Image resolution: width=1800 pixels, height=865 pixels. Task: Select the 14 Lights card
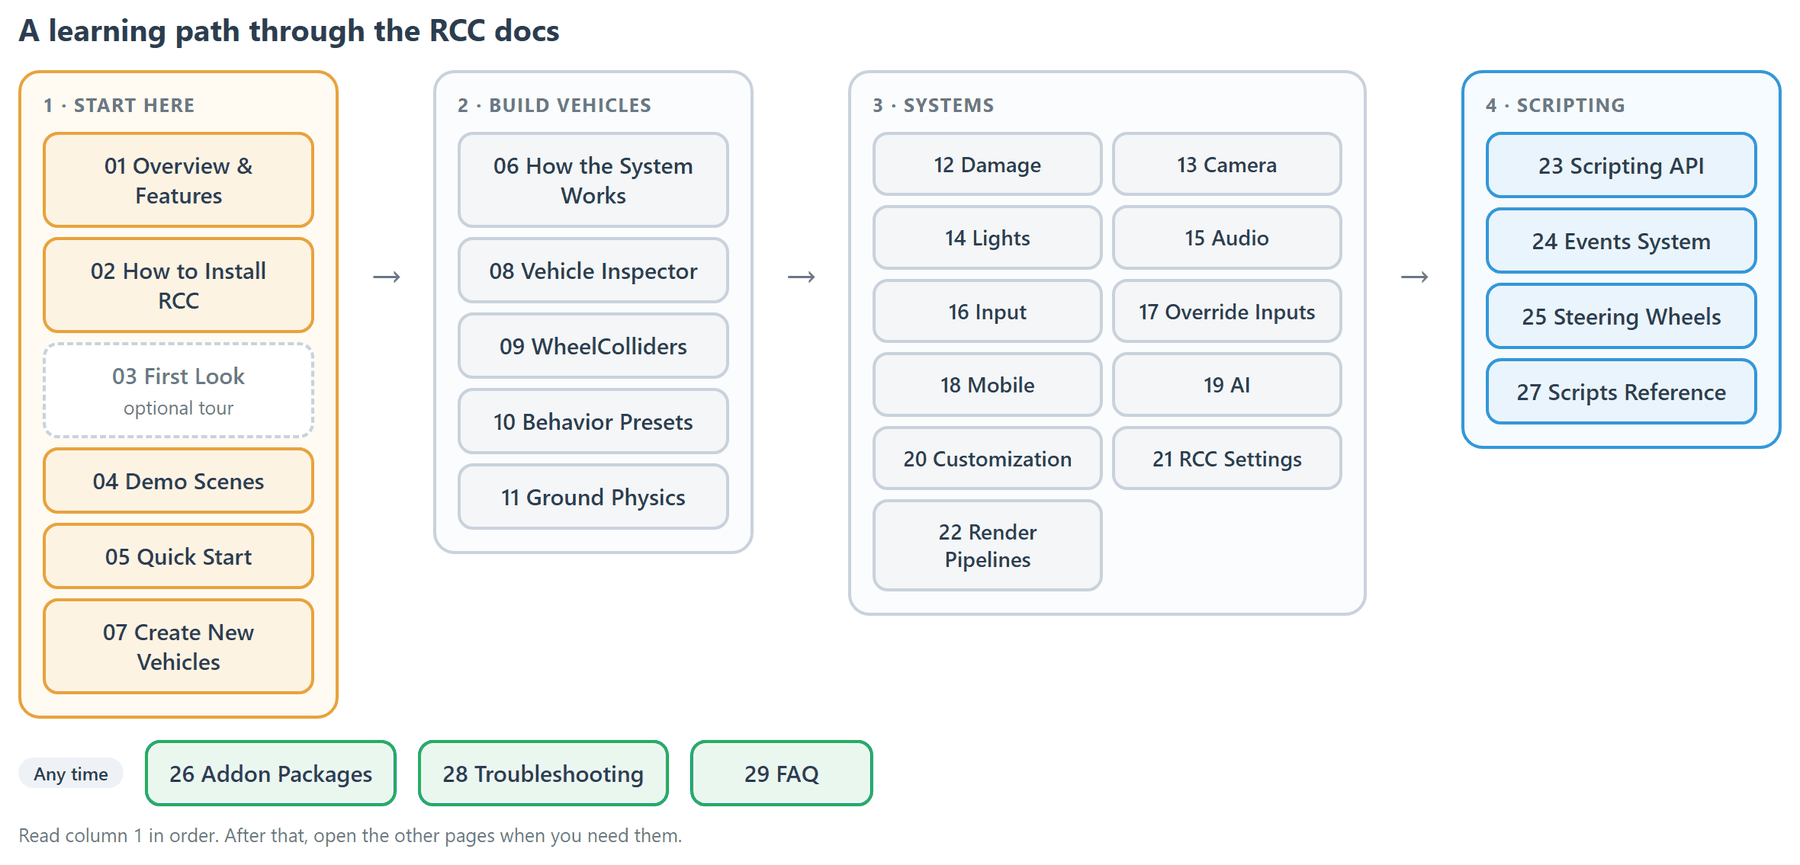click(x=988, y=238)
